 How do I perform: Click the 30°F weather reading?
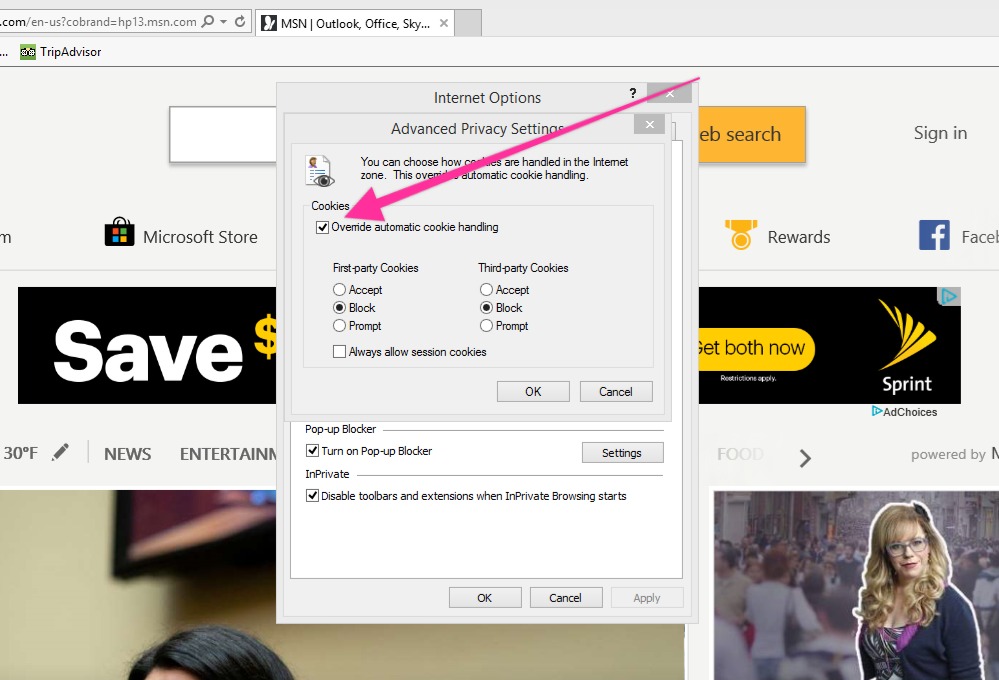point(20,453)
